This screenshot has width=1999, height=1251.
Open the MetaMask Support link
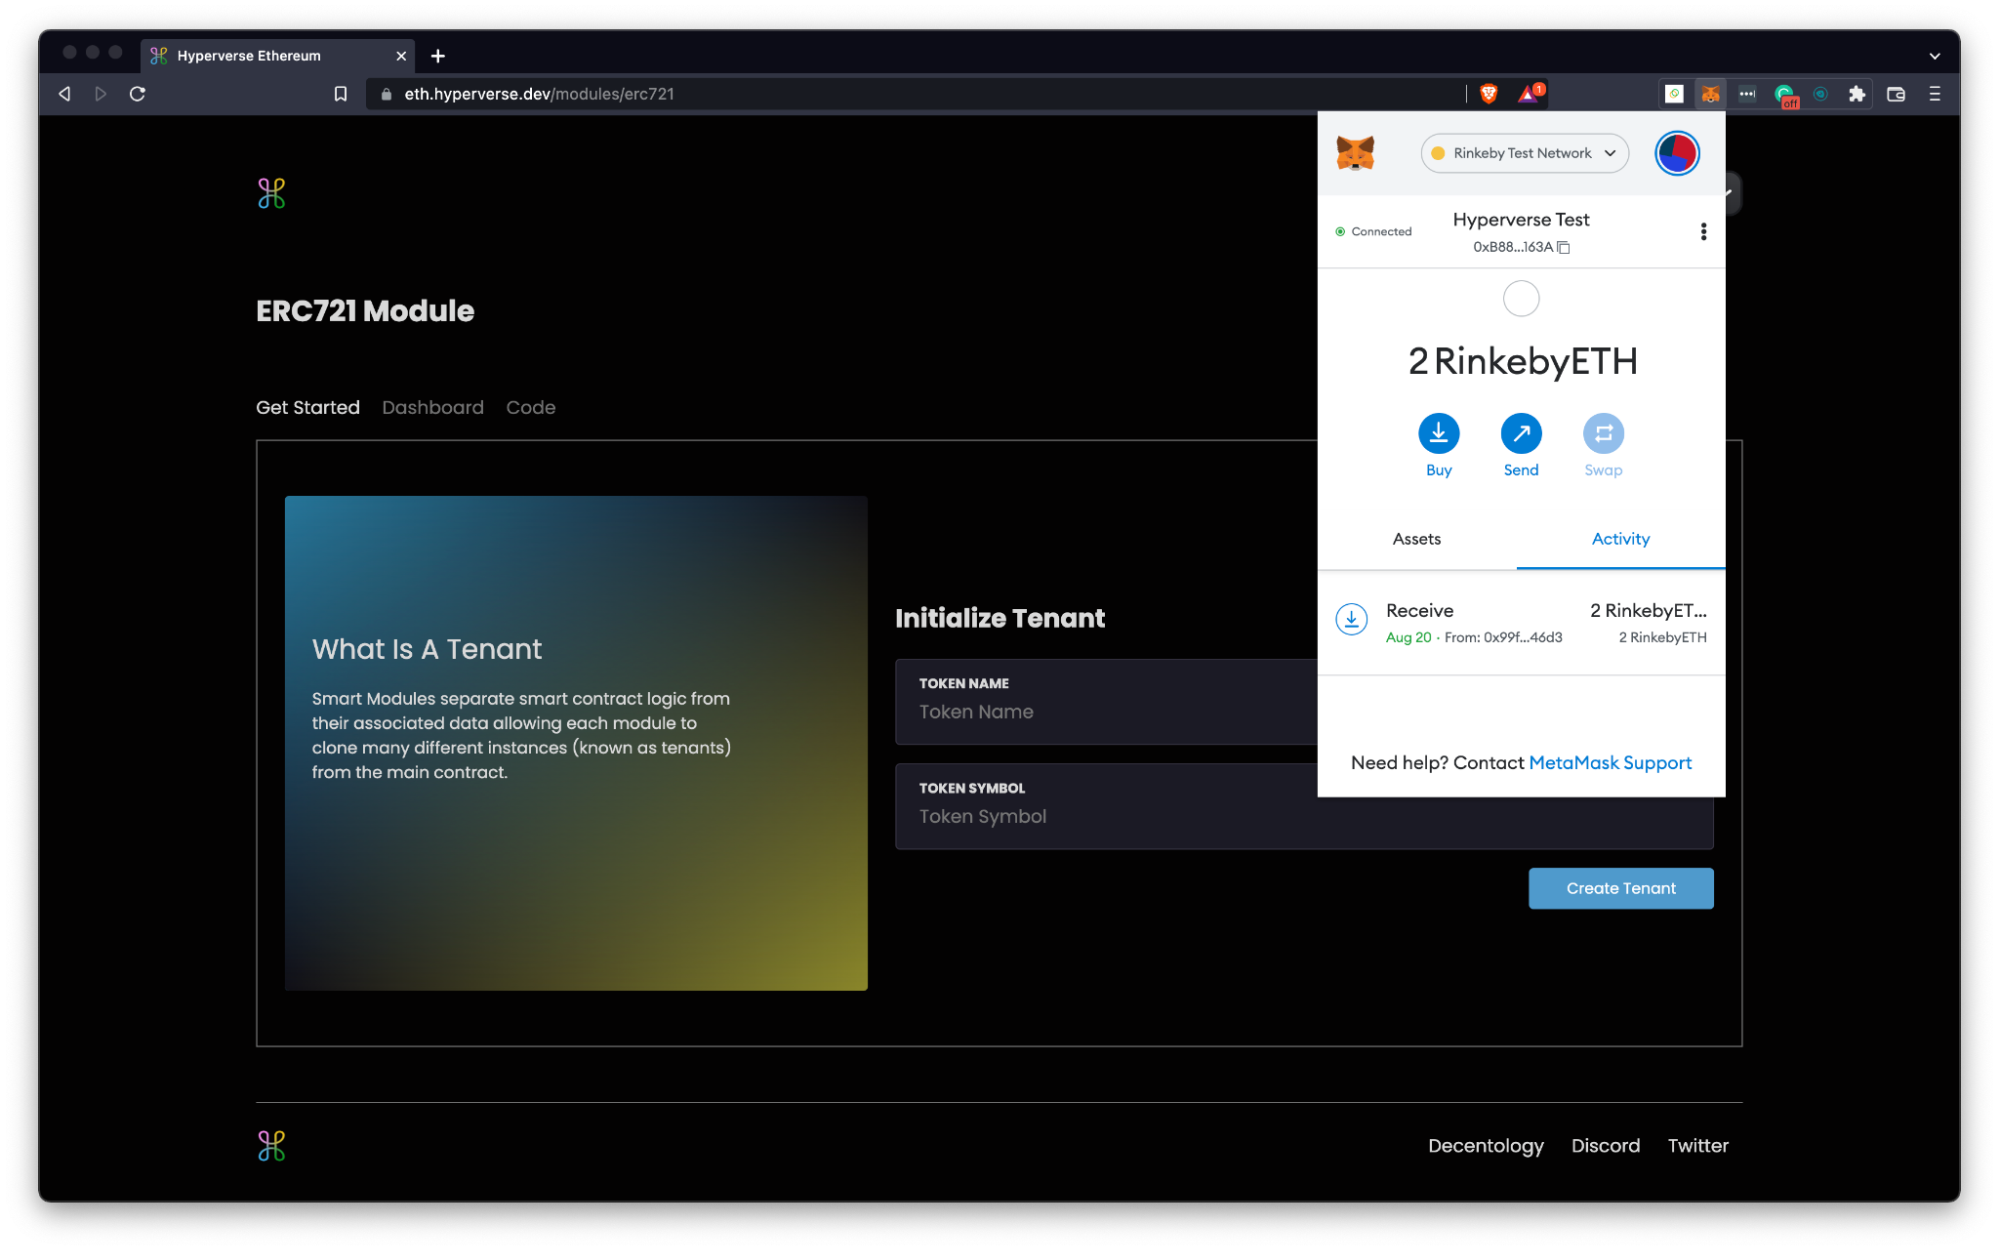tap(1610, 763)
